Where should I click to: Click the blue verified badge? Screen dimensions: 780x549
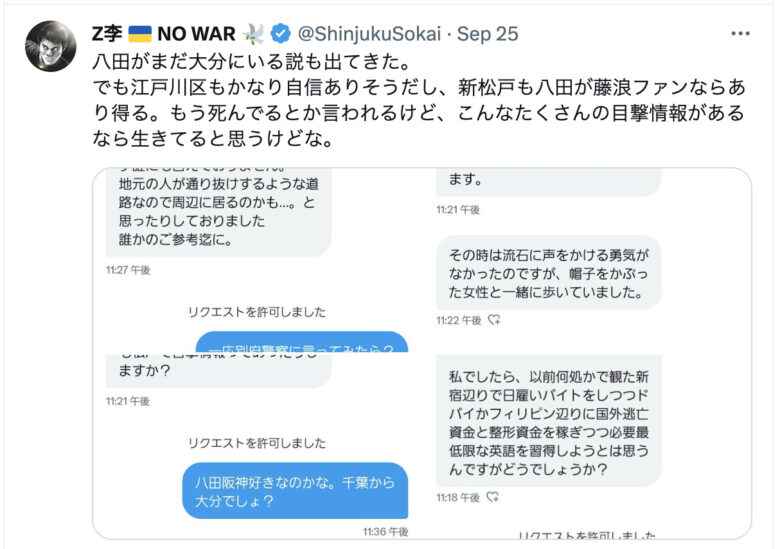pos(281,34)
